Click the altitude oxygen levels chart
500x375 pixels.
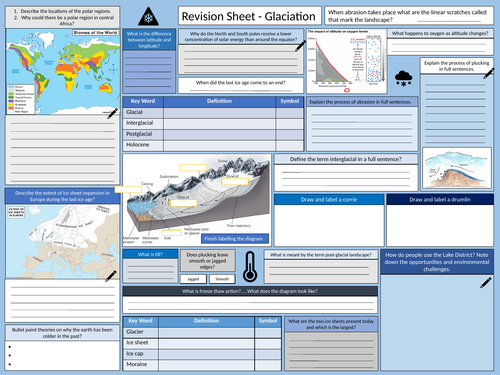[x=346, y=61]
